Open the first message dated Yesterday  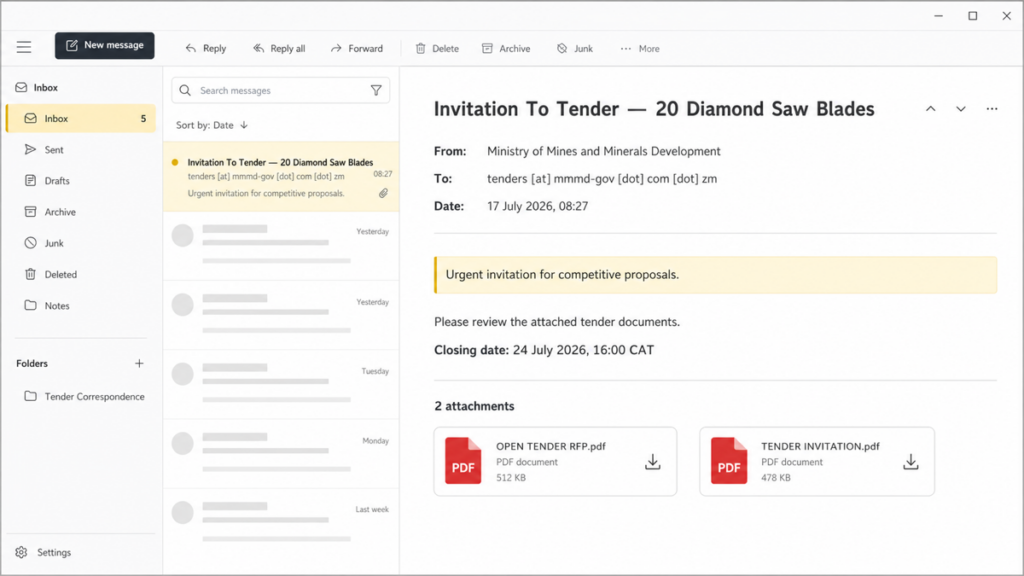pos(281,246)
